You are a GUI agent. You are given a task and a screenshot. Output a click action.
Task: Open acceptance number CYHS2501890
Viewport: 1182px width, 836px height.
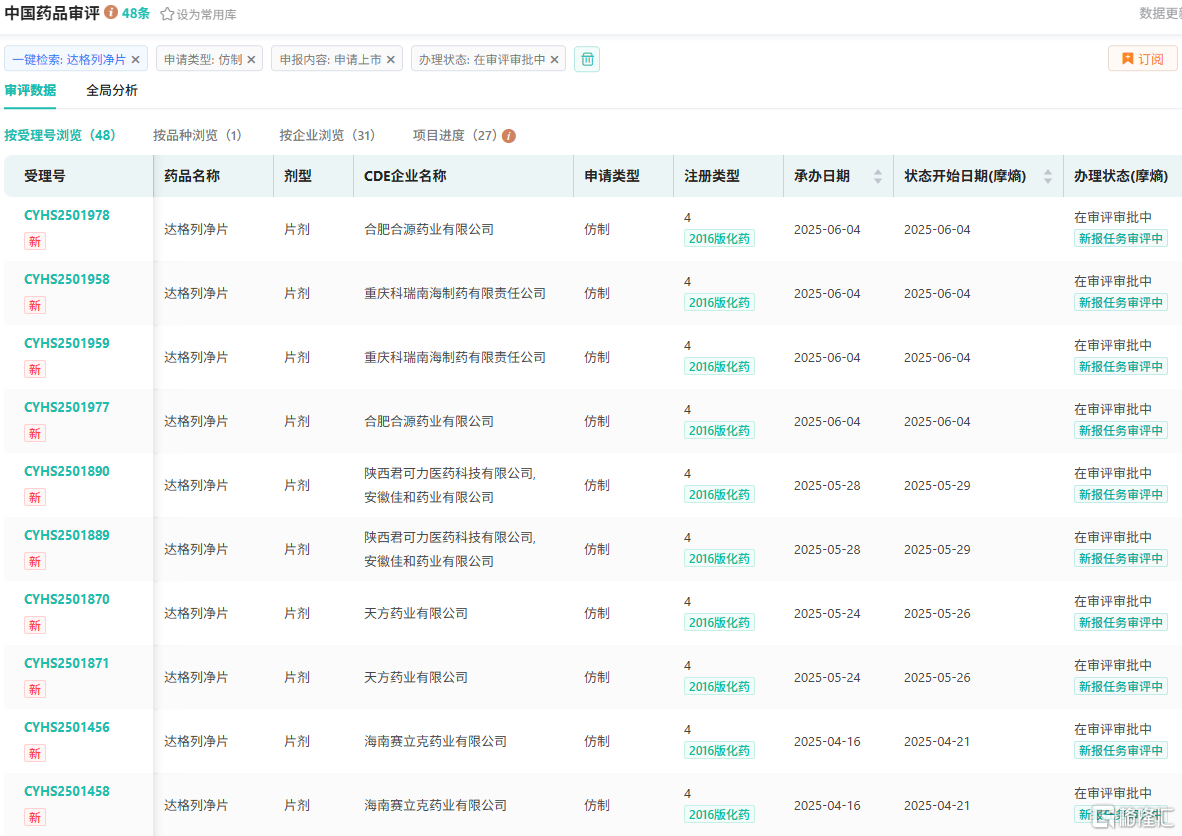pos(67,472)
